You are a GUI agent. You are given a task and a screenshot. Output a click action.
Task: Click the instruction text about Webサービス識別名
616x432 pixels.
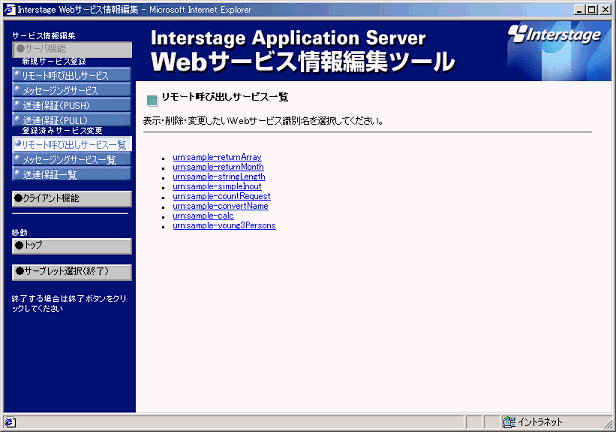pos(263,121)
